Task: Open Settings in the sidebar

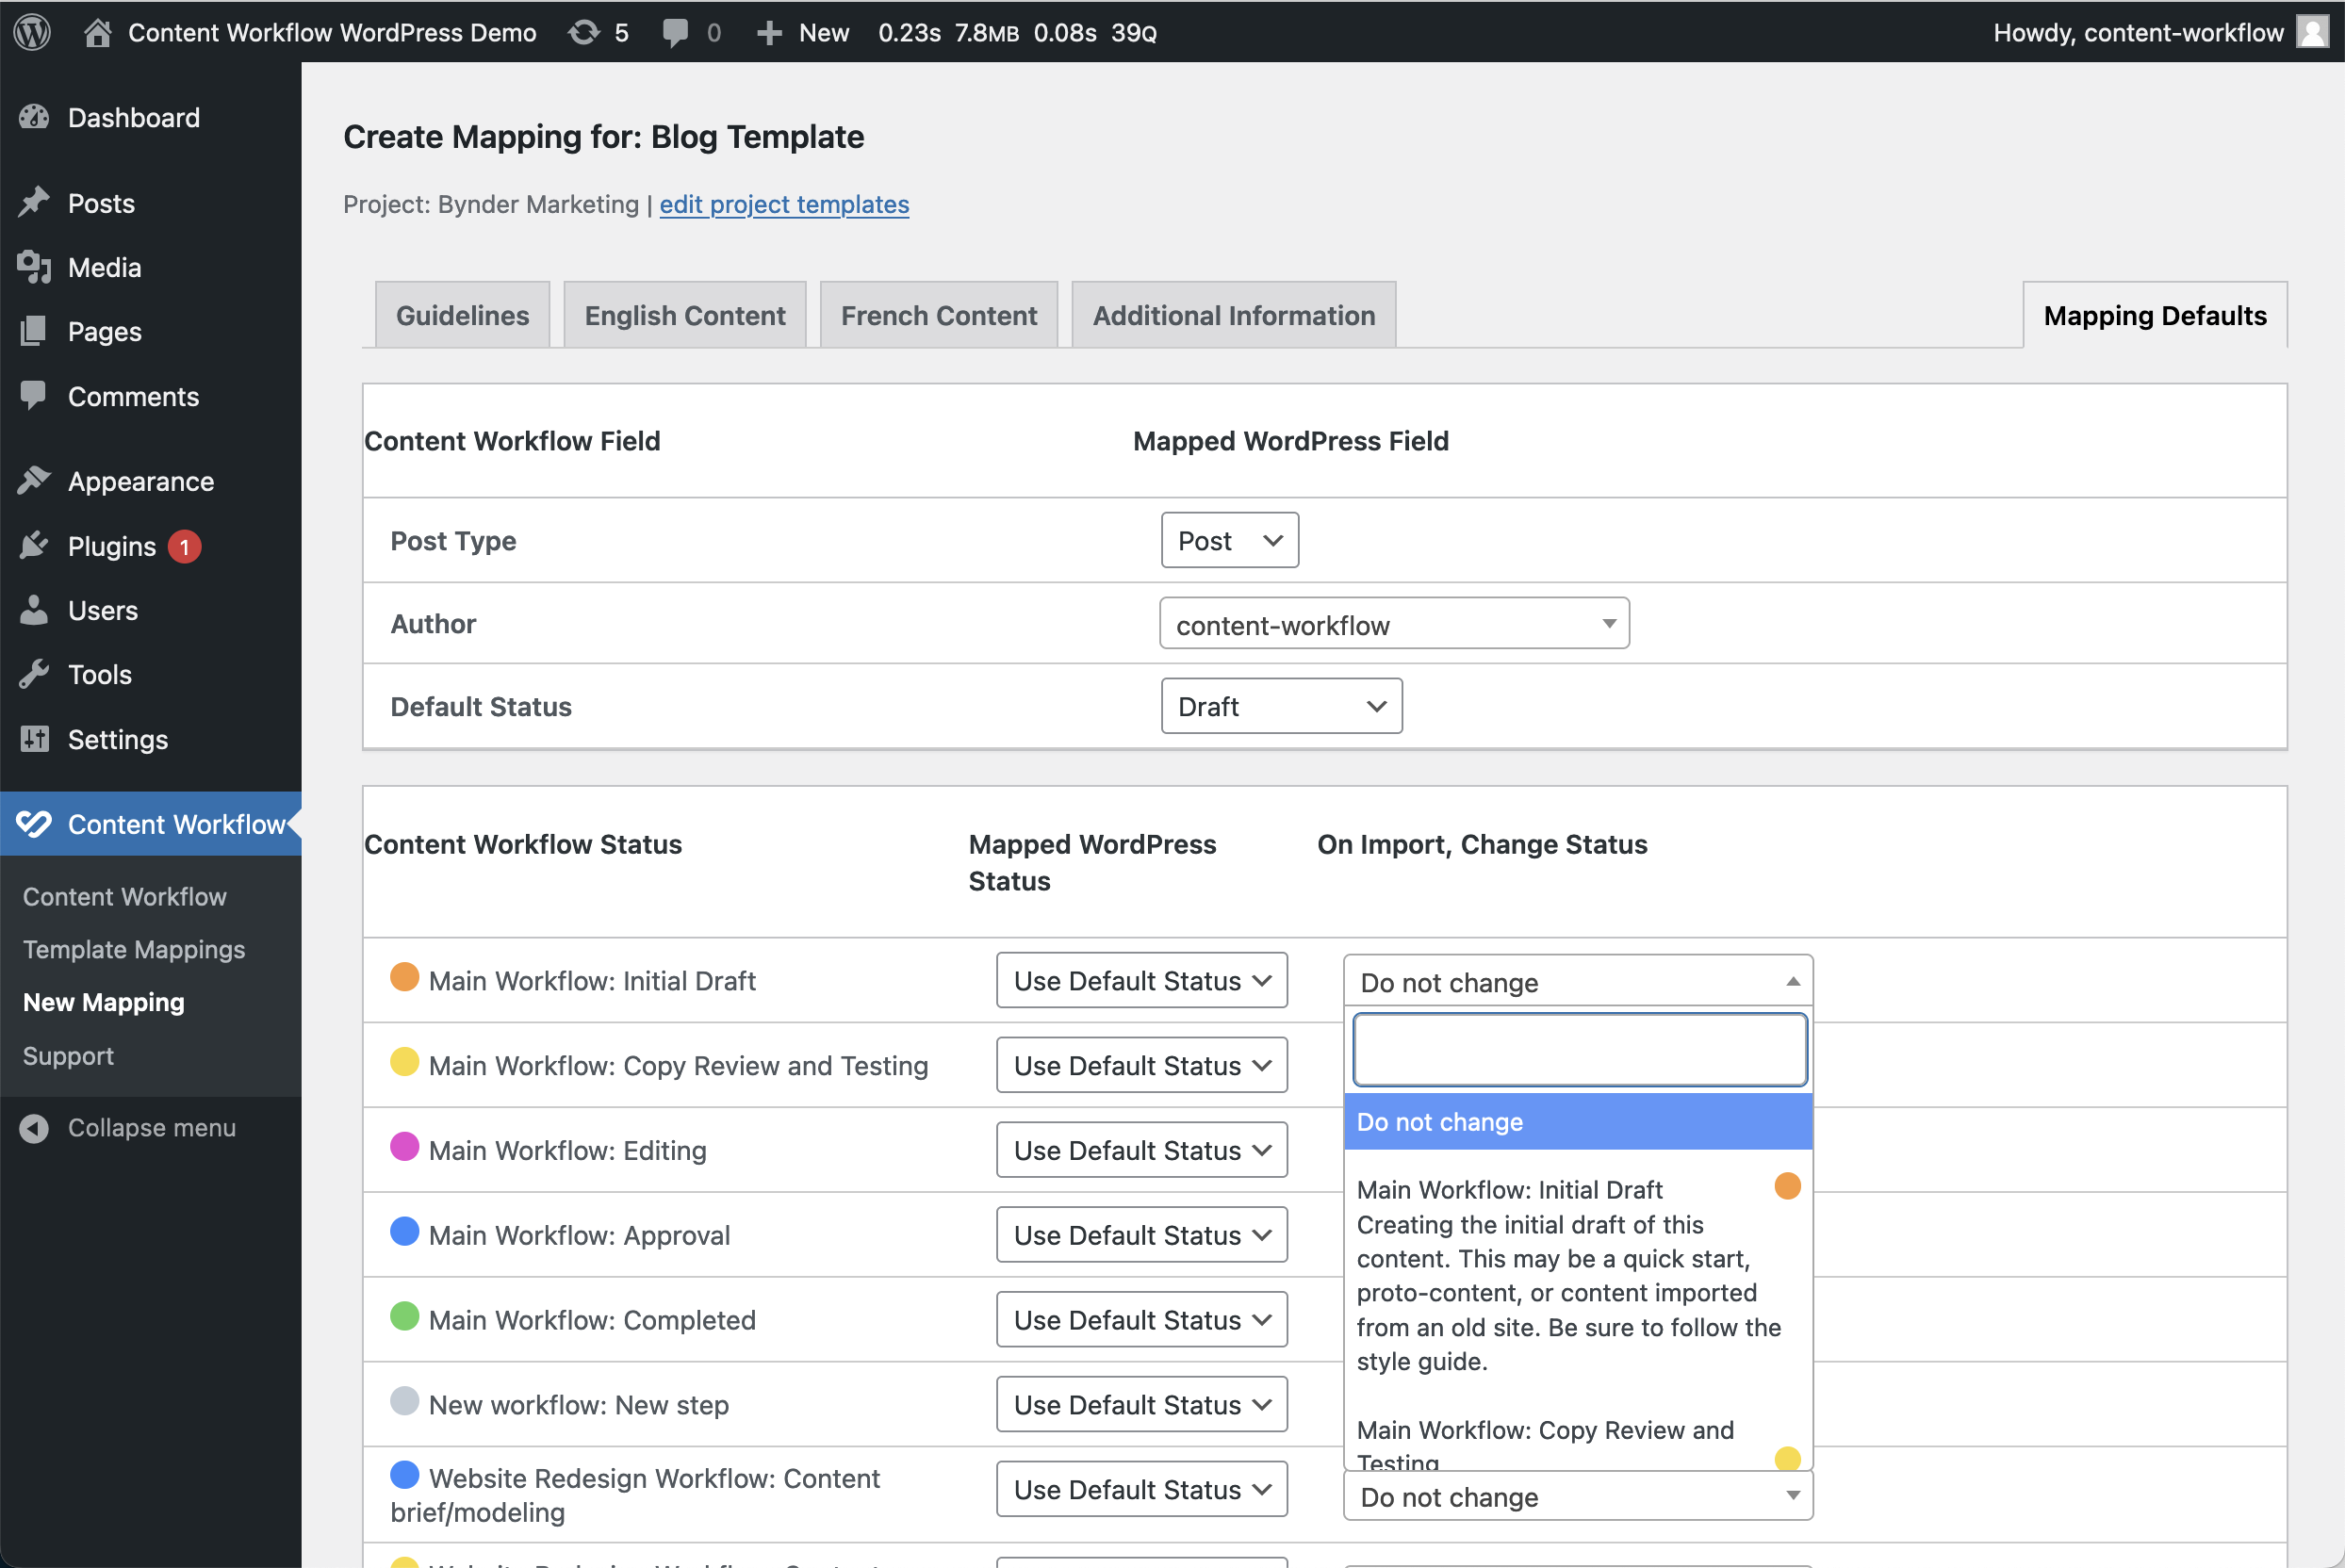Action: 117,739
